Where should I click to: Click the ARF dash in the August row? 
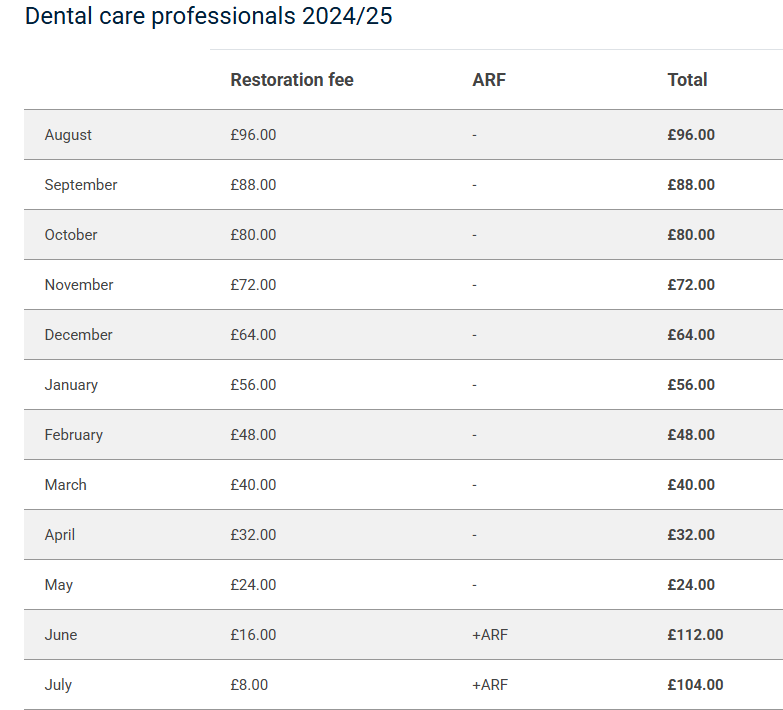point(475,135)
